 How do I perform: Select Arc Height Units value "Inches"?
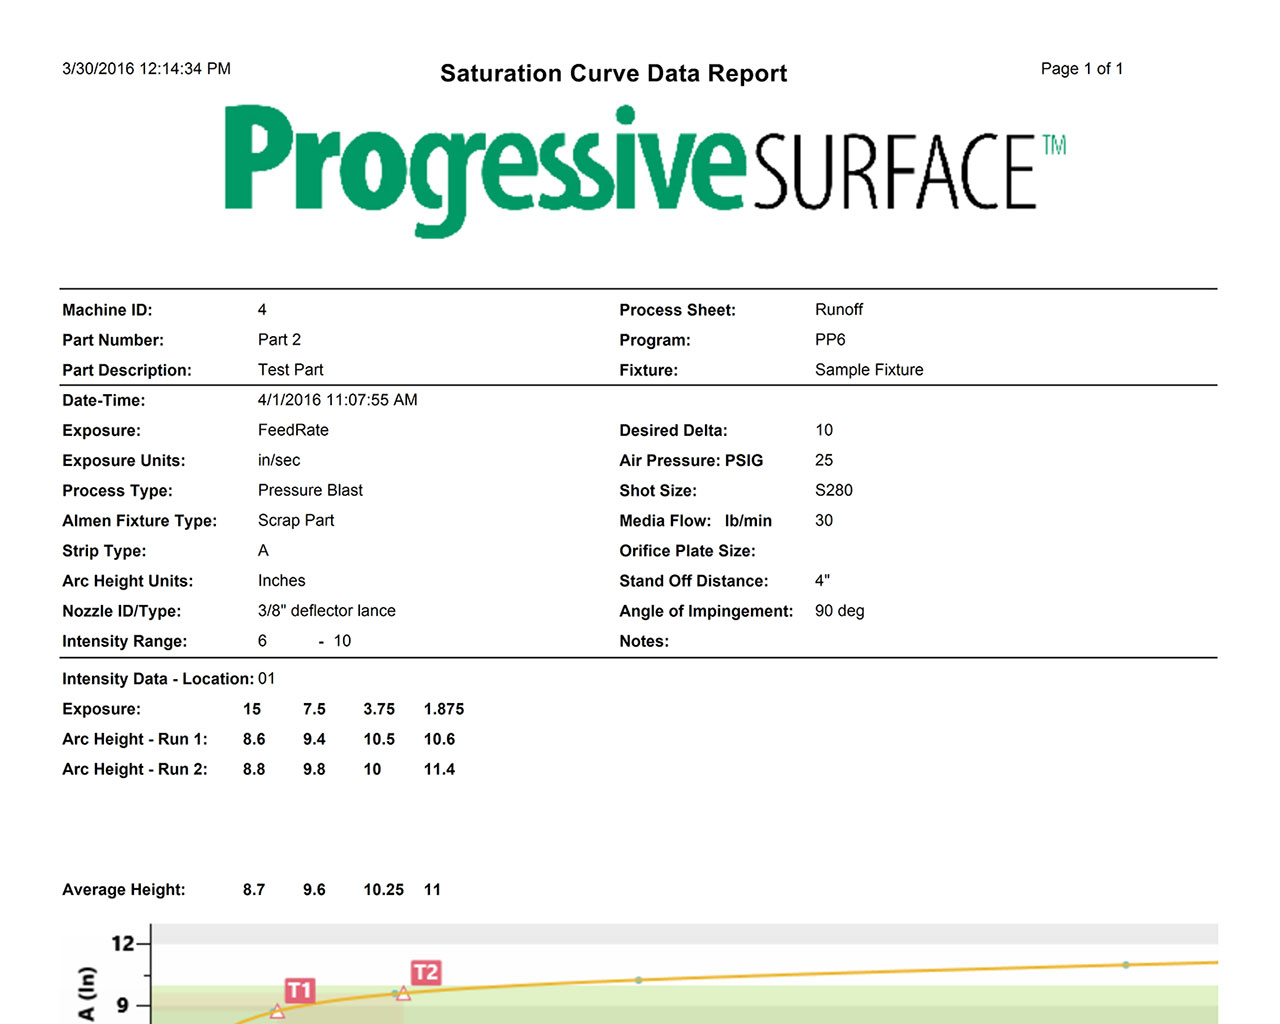(282, 580)
